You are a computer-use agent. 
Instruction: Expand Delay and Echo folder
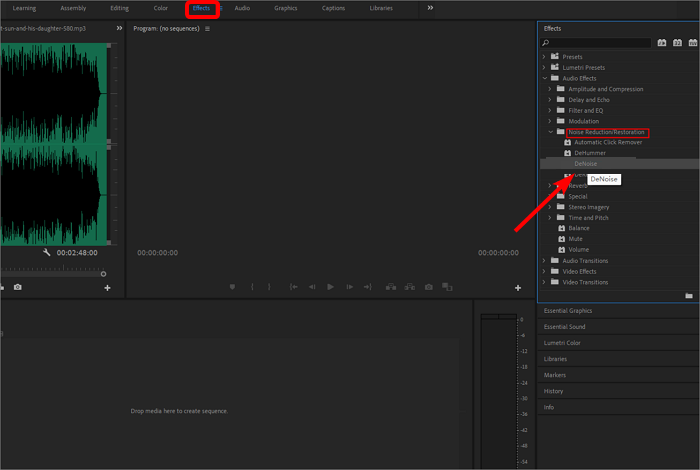coord(550,100)
